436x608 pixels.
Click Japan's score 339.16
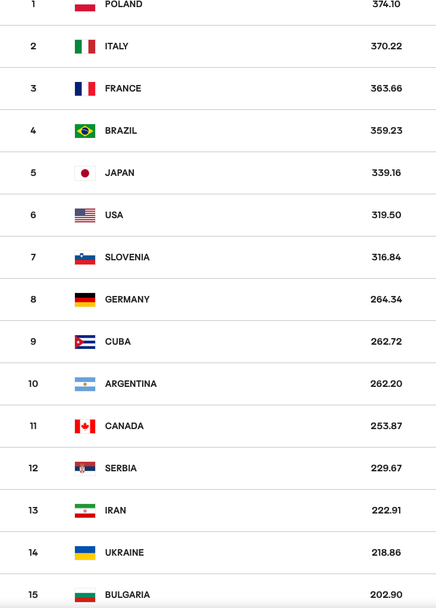pyautogui.click(x=386, y=173)
